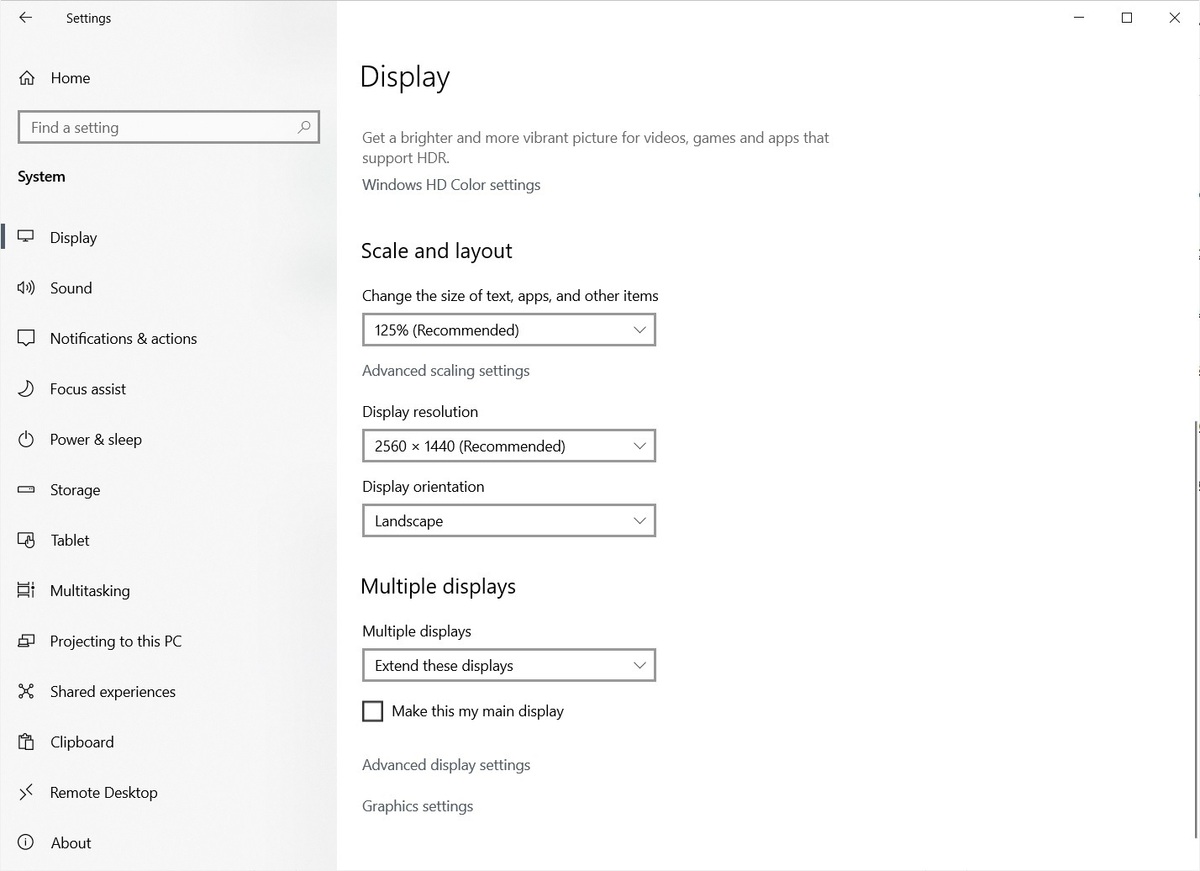The width and height of the screenshot is (1200, 871).
Task: Open Windows HD Color settings link
Action: click(451, 185)
